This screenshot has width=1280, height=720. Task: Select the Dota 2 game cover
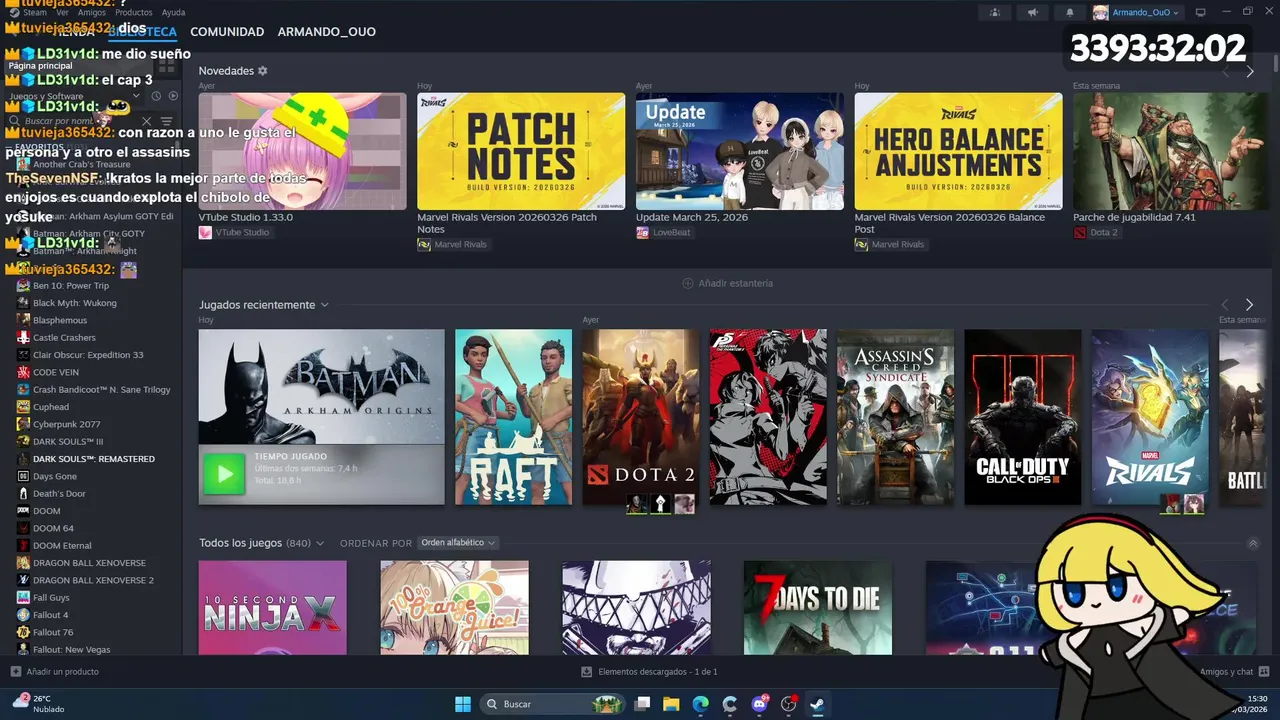641,417
